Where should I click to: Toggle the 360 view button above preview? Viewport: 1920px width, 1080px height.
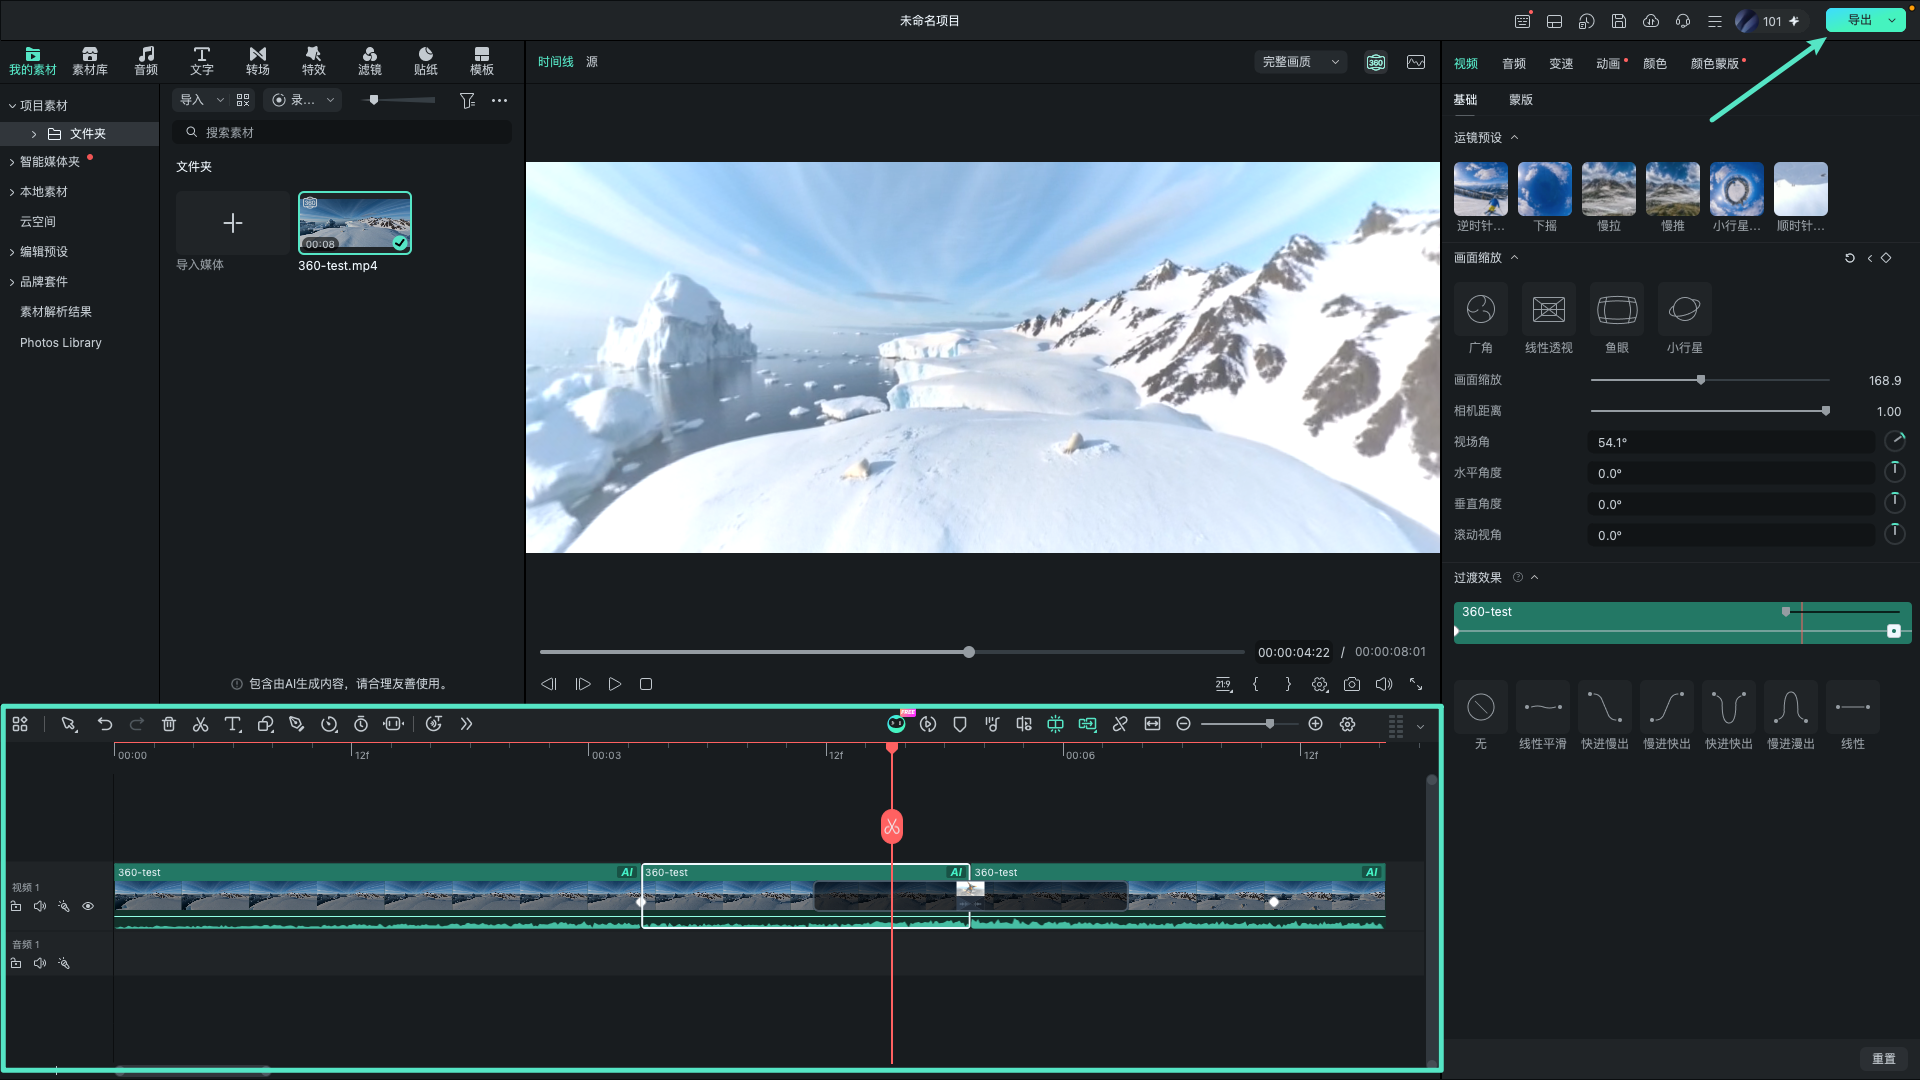(x=1376, y=62)
